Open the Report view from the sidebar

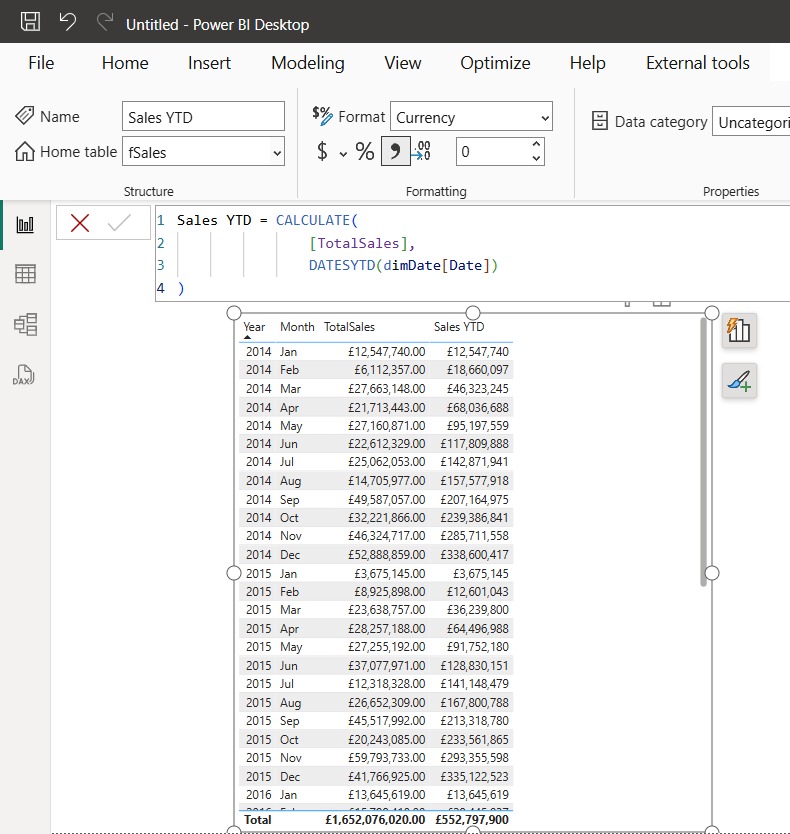[x=25, y=225]
